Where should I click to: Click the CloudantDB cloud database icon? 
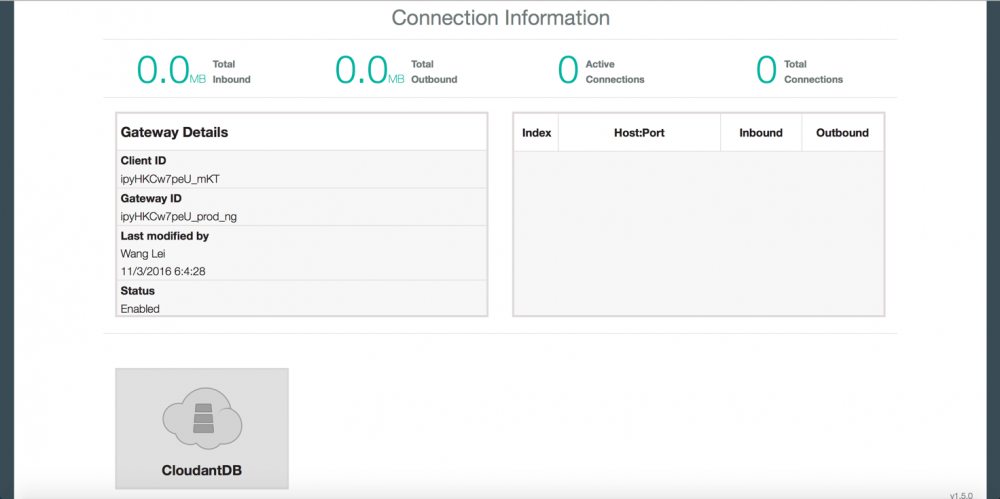point(202,418)
